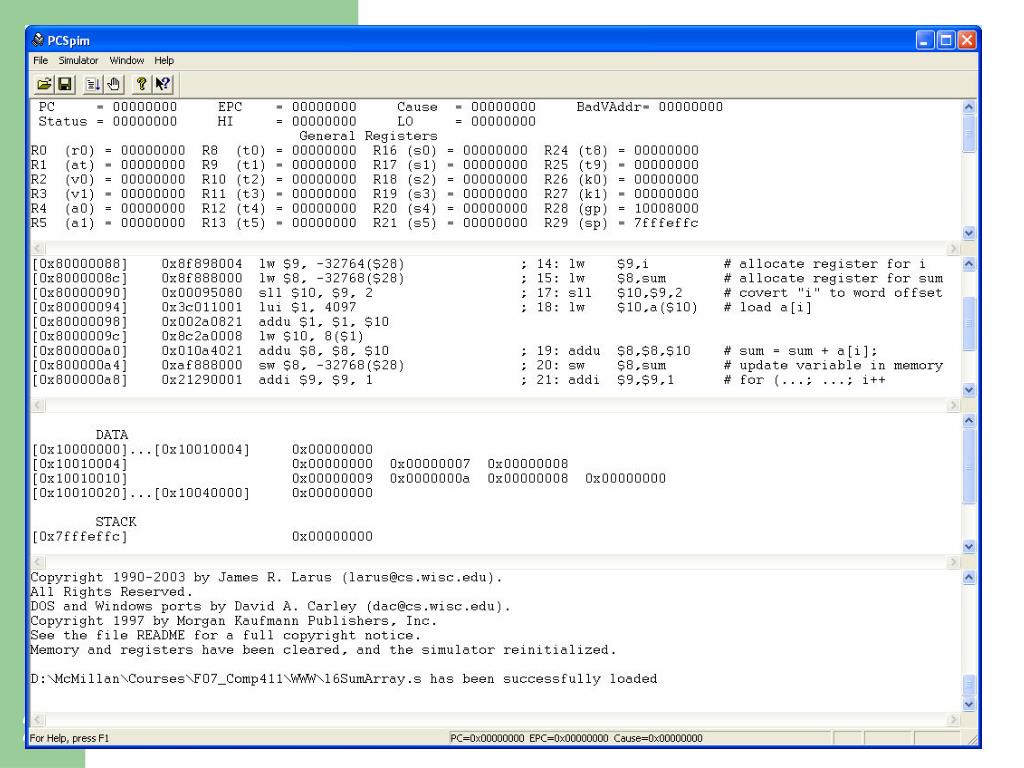Click the BadVAddr value 00000000
The width and height of the screenshot is (1024, 768).
[x=690, y=106]
